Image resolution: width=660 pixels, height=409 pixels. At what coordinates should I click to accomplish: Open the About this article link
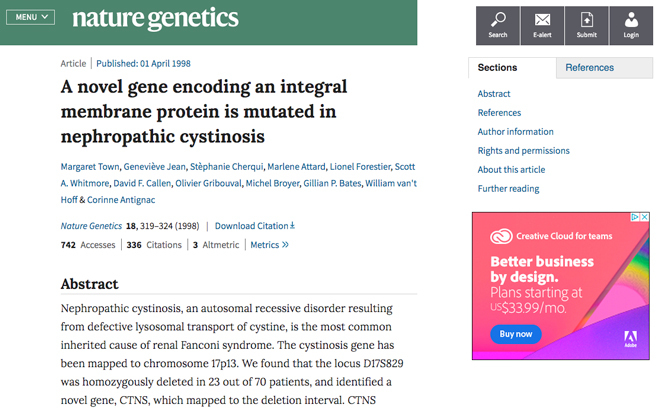pyautogui.click(x=511, y=170)
